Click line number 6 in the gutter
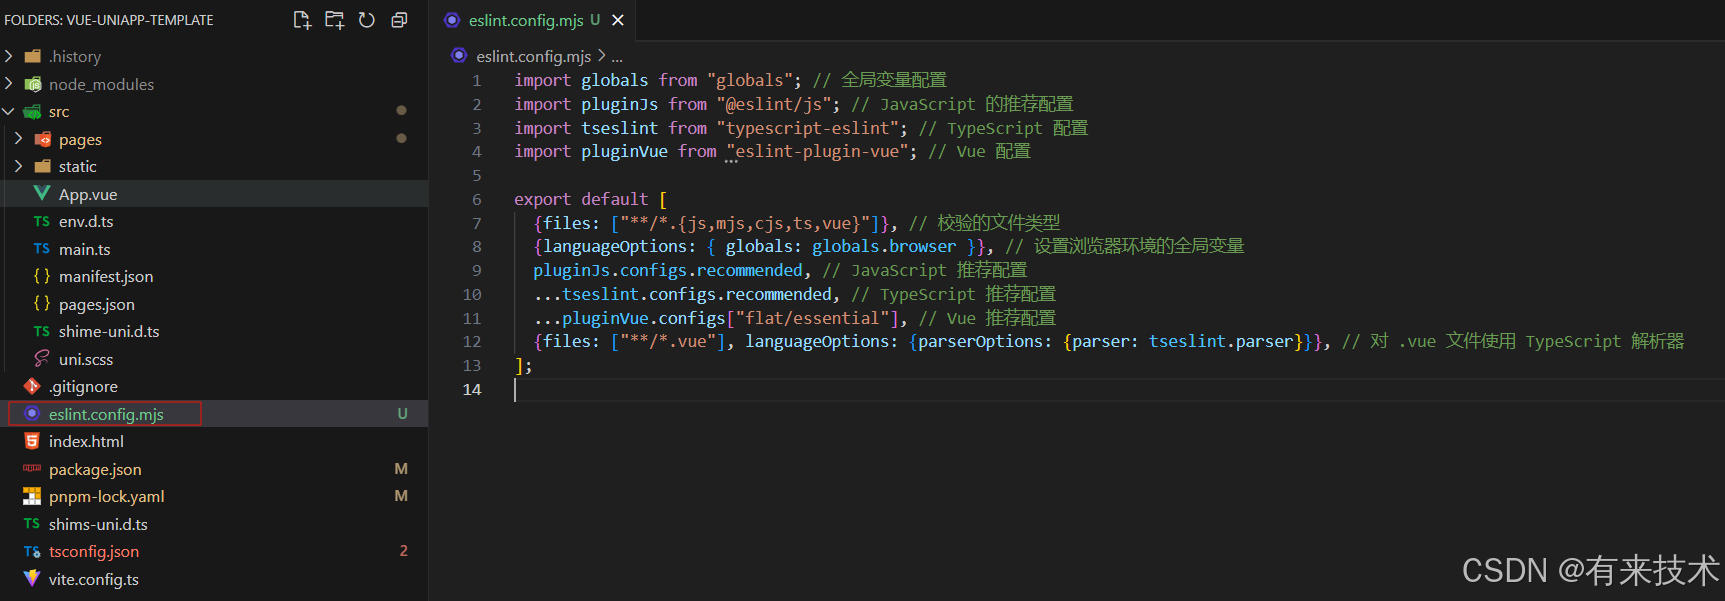 pyautogui.click(x=477, y=199)
